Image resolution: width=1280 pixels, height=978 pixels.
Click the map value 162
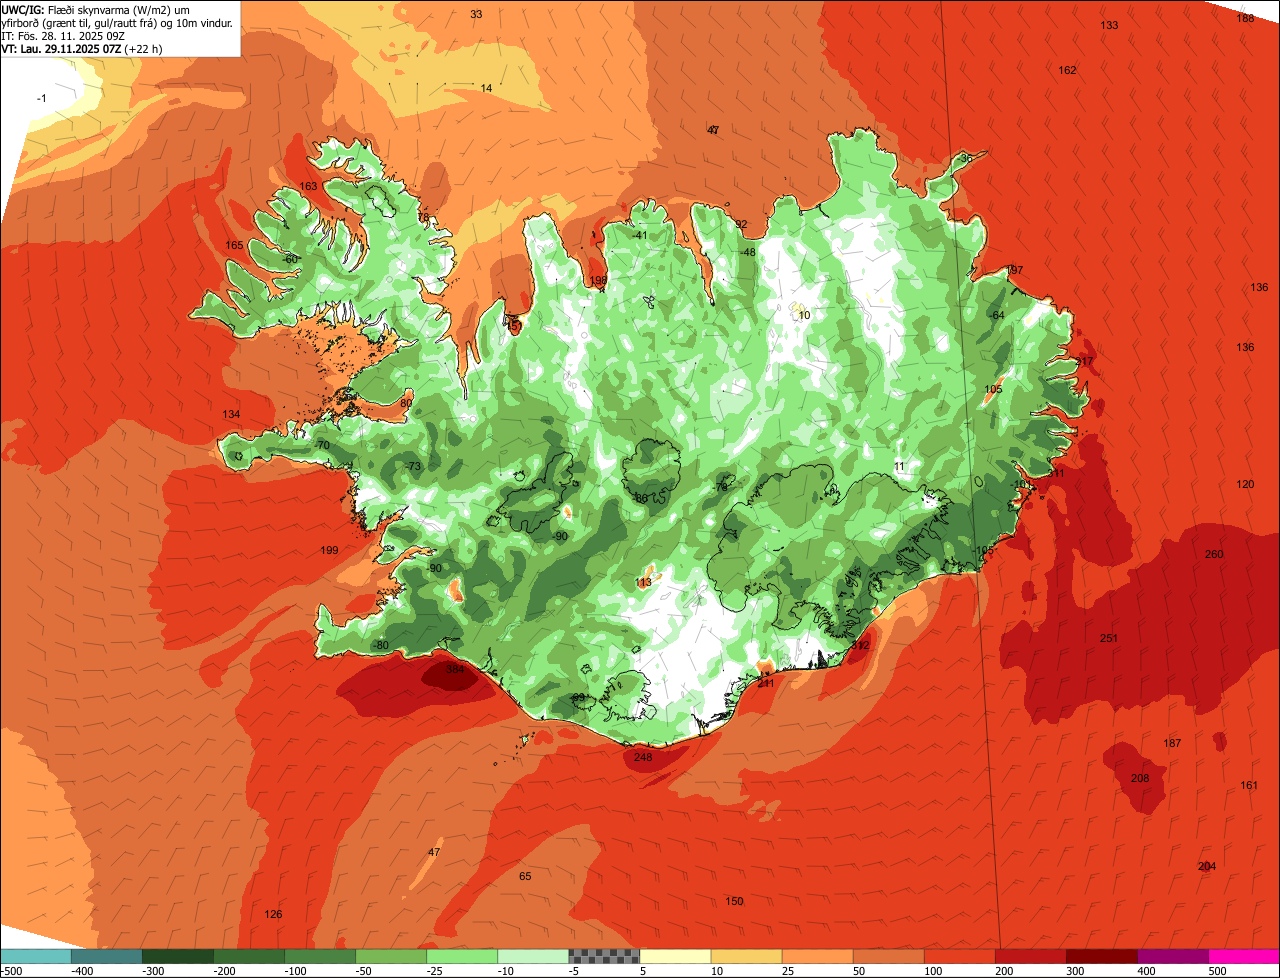(1067, 70)
